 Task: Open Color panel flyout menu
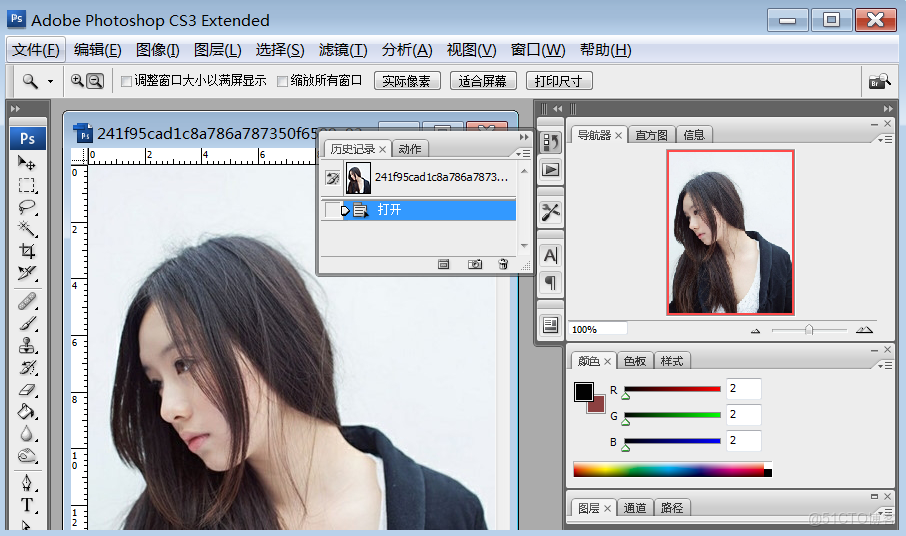pyautogui.click(x=885, y=365)
